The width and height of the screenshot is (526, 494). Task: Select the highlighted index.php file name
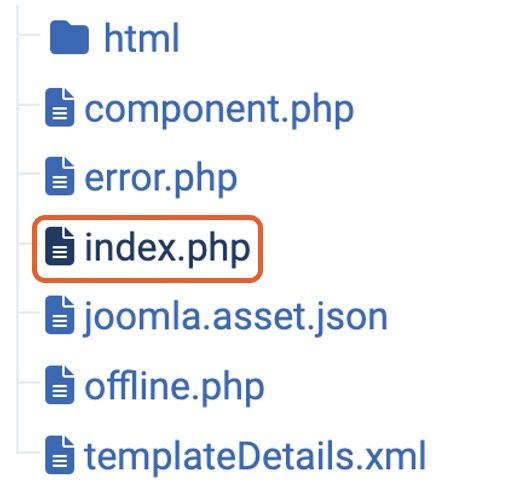167,249
